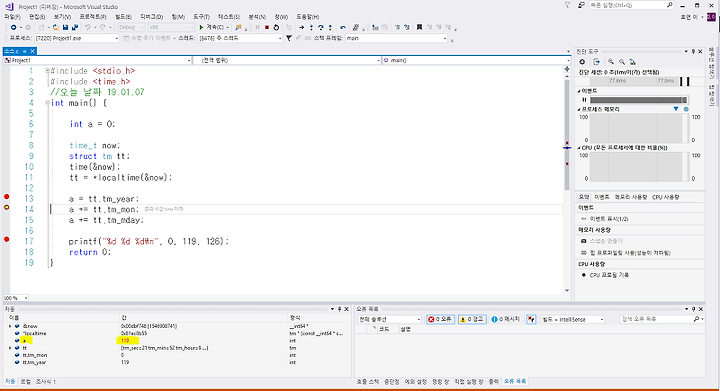
Task: Click the heap profiling enable link
Action: click(x=630, y=253)
